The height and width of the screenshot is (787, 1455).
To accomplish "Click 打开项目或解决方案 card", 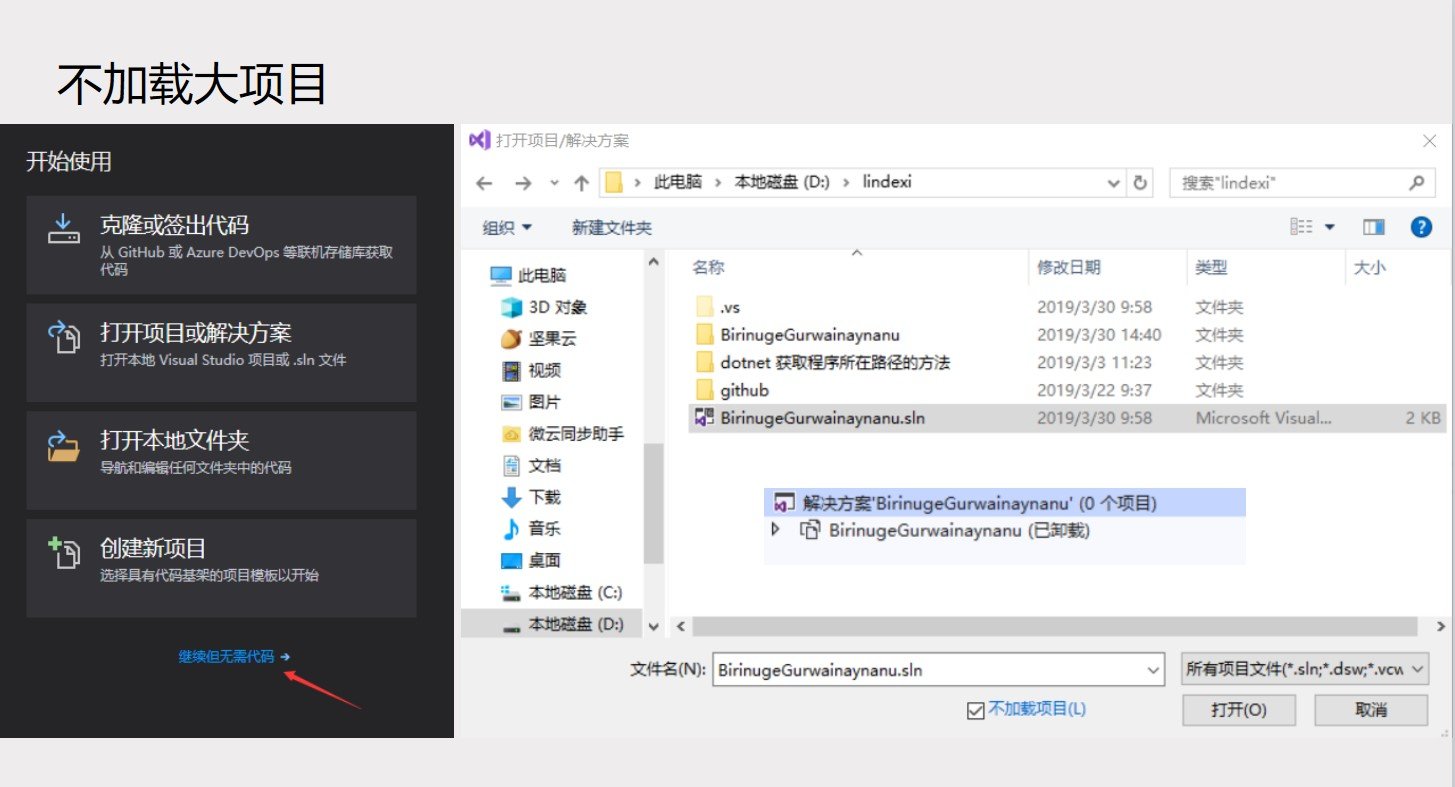I will click(x=221, y=353).
